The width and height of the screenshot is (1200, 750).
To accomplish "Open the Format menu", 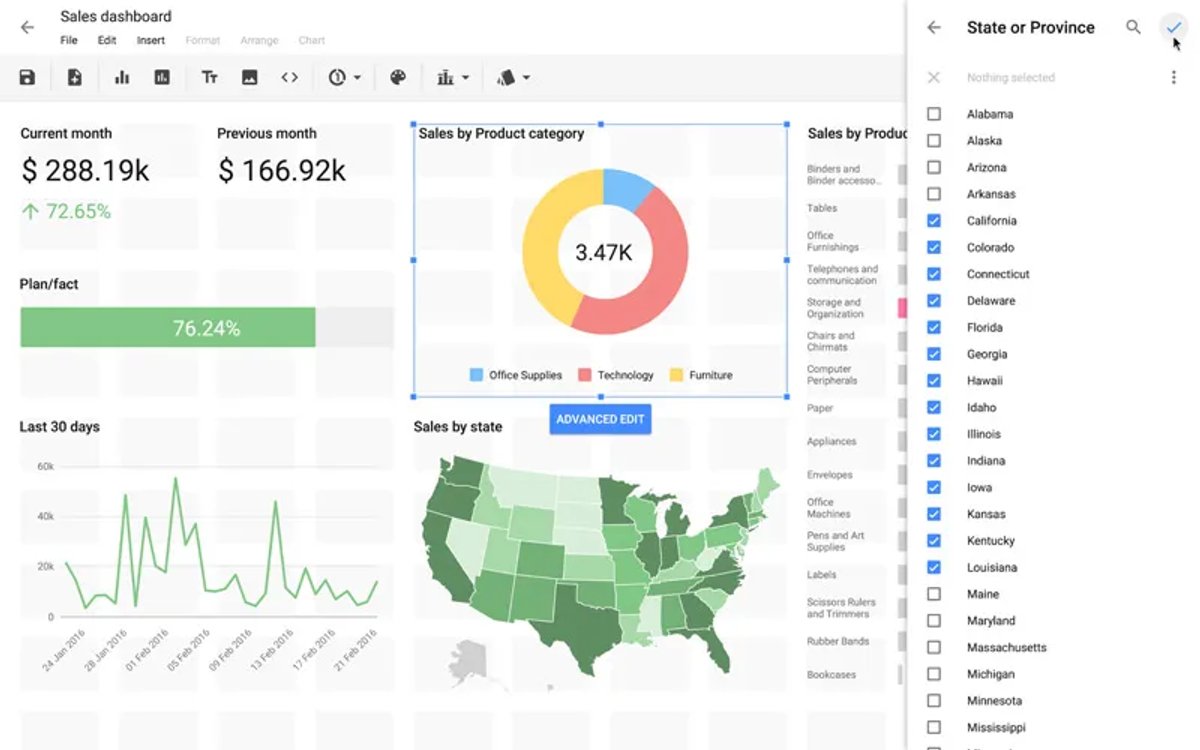I will tap(203, 41).
